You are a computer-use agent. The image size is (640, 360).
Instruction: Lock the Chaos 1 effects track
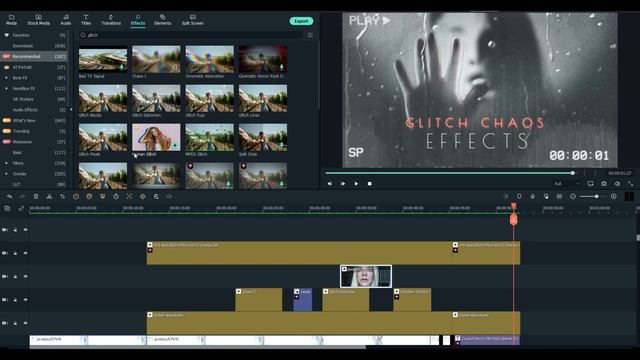(x=15, y=300)
